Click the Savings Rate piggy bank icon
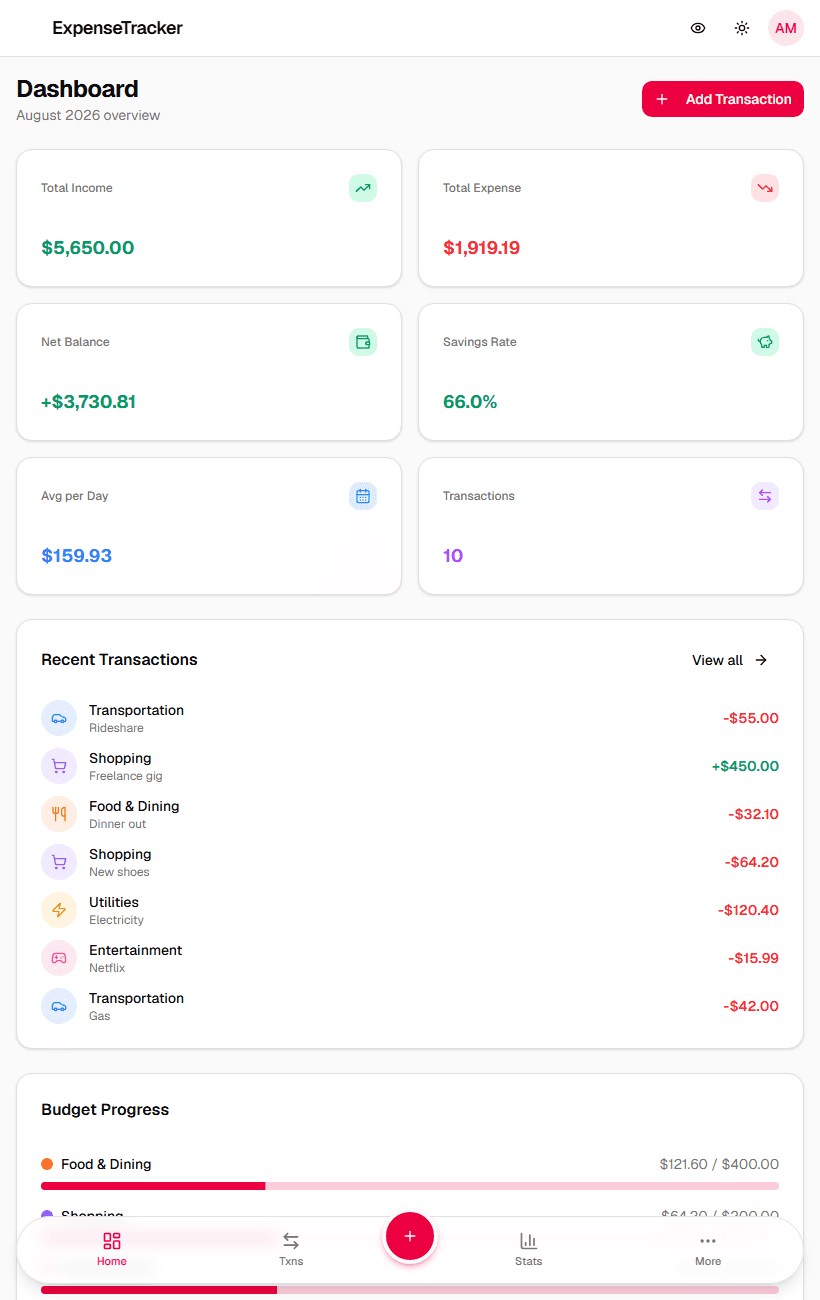The image size is (820, 1300). pyautogui.click(x=765, y=342)
